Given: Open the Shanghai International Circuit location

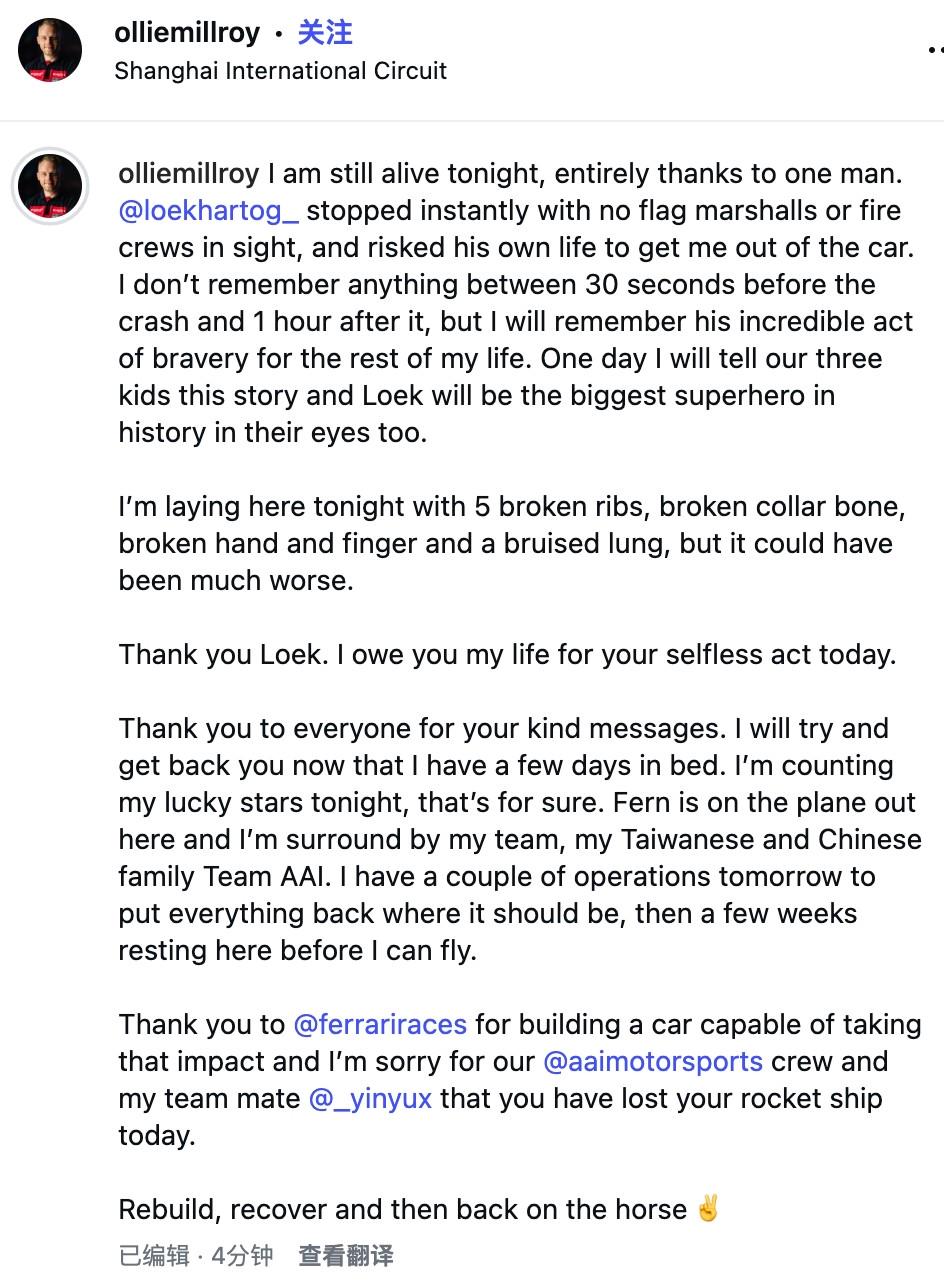Looking at the screenshot, I should click(281, 71).
